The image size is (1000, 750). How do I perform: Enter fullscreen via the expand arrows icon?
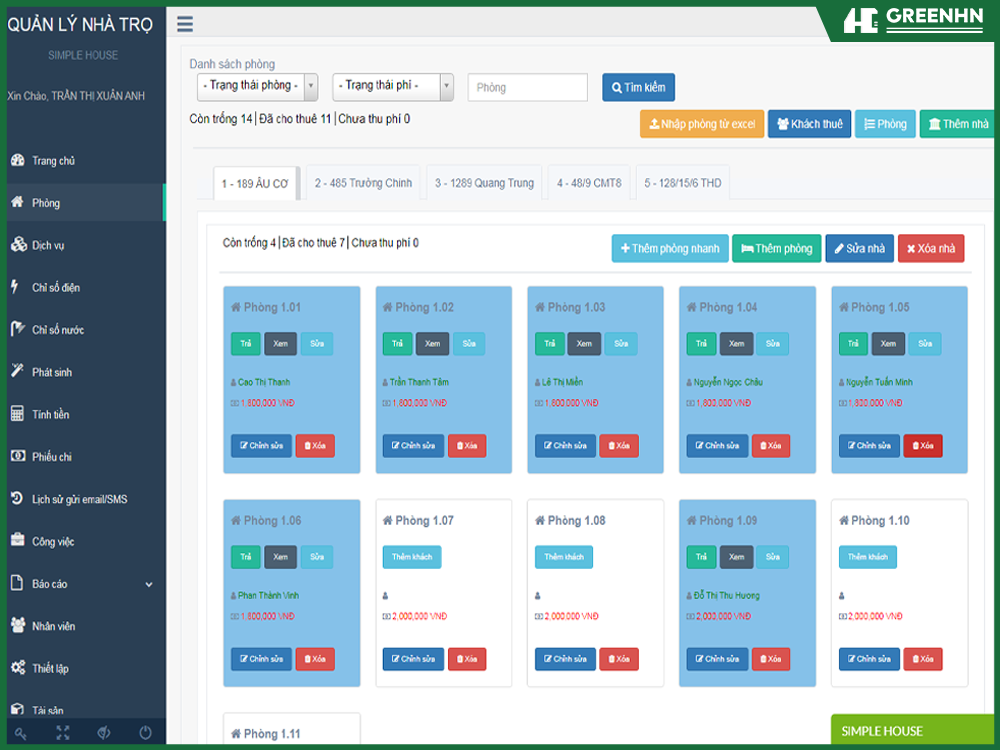coord(63,733)
